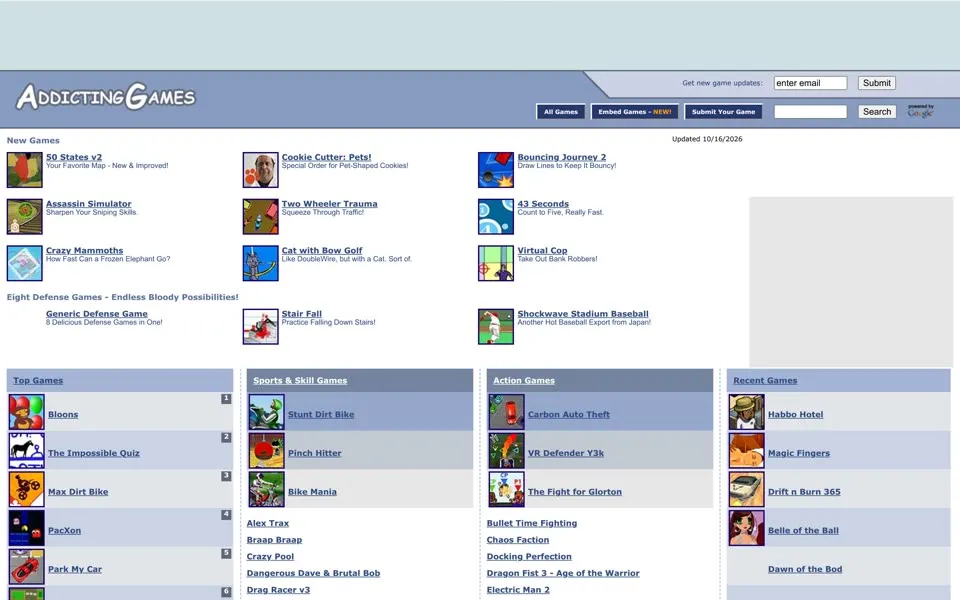
Task: Open the Pinch Hitter icon
Action: (x=266, y=451)
